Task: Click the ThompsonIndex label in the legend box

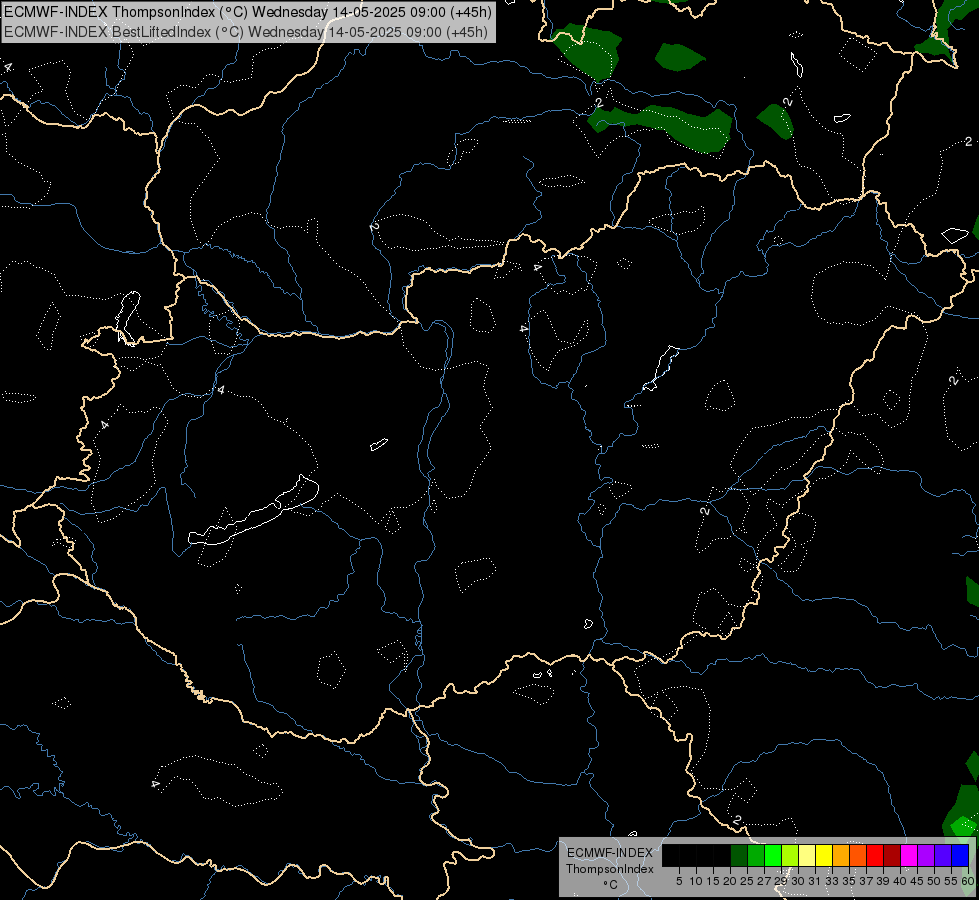Action: coord(609,869)
